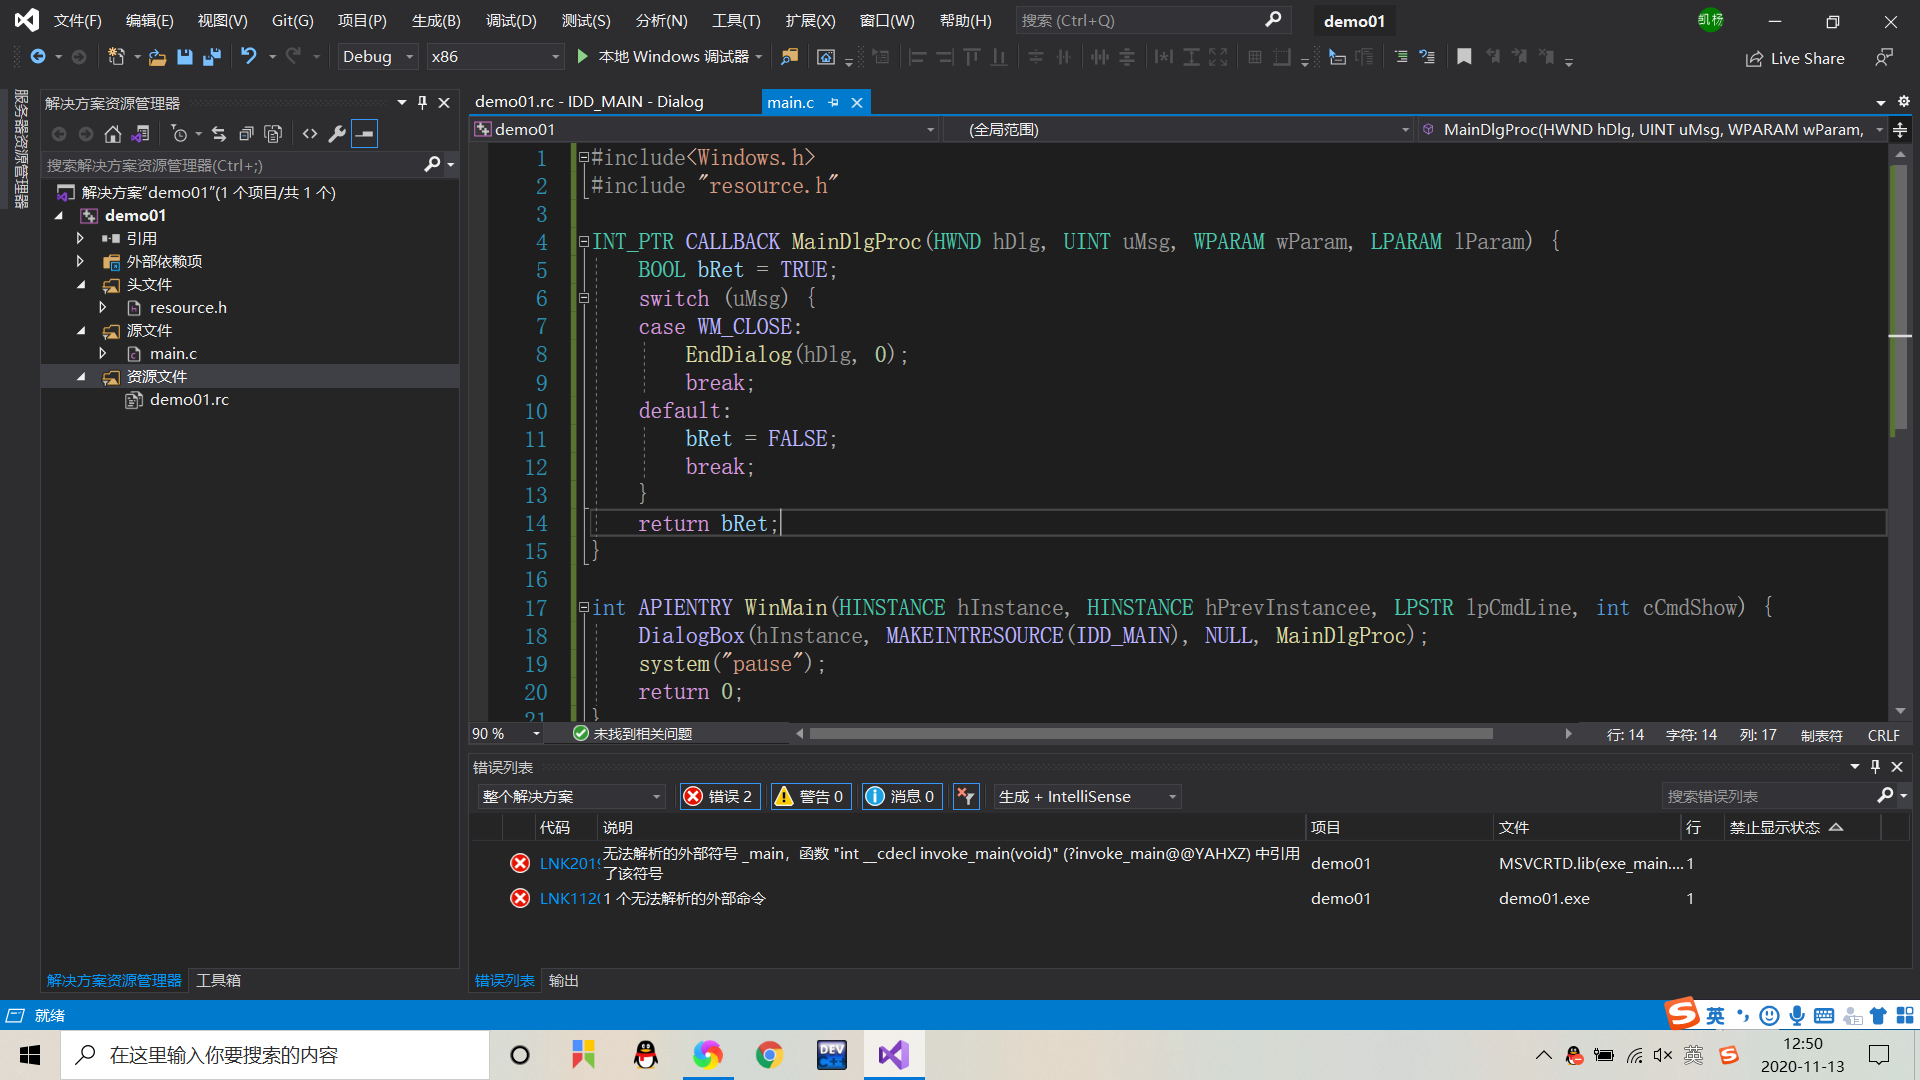
Task: Switch to the 工具箱 toolbox tab
Action: pyautogui.click(x=218, y=980)
